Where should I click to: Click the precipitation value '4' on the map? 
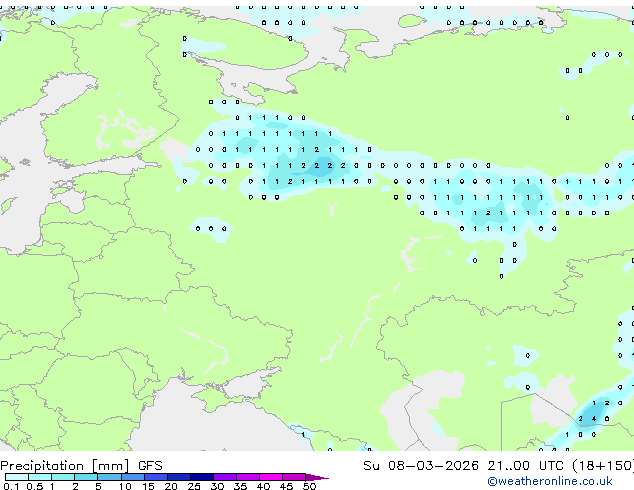tap(594, 419)
